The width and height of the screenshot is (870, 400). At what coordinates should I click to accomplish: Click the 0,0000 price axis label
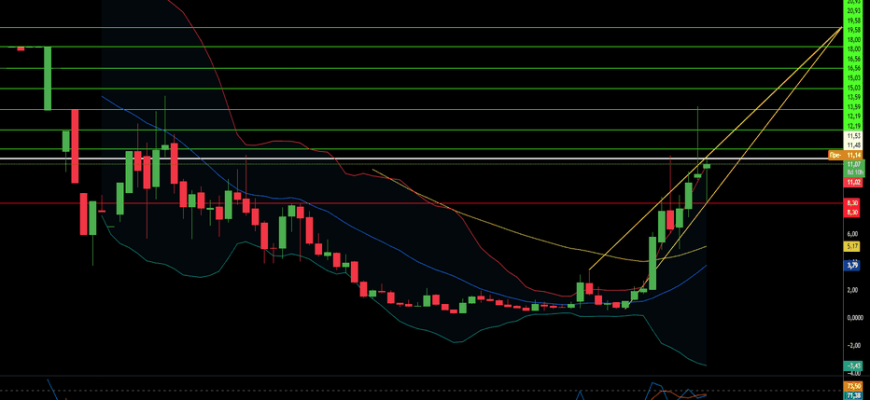click(854, 317)
